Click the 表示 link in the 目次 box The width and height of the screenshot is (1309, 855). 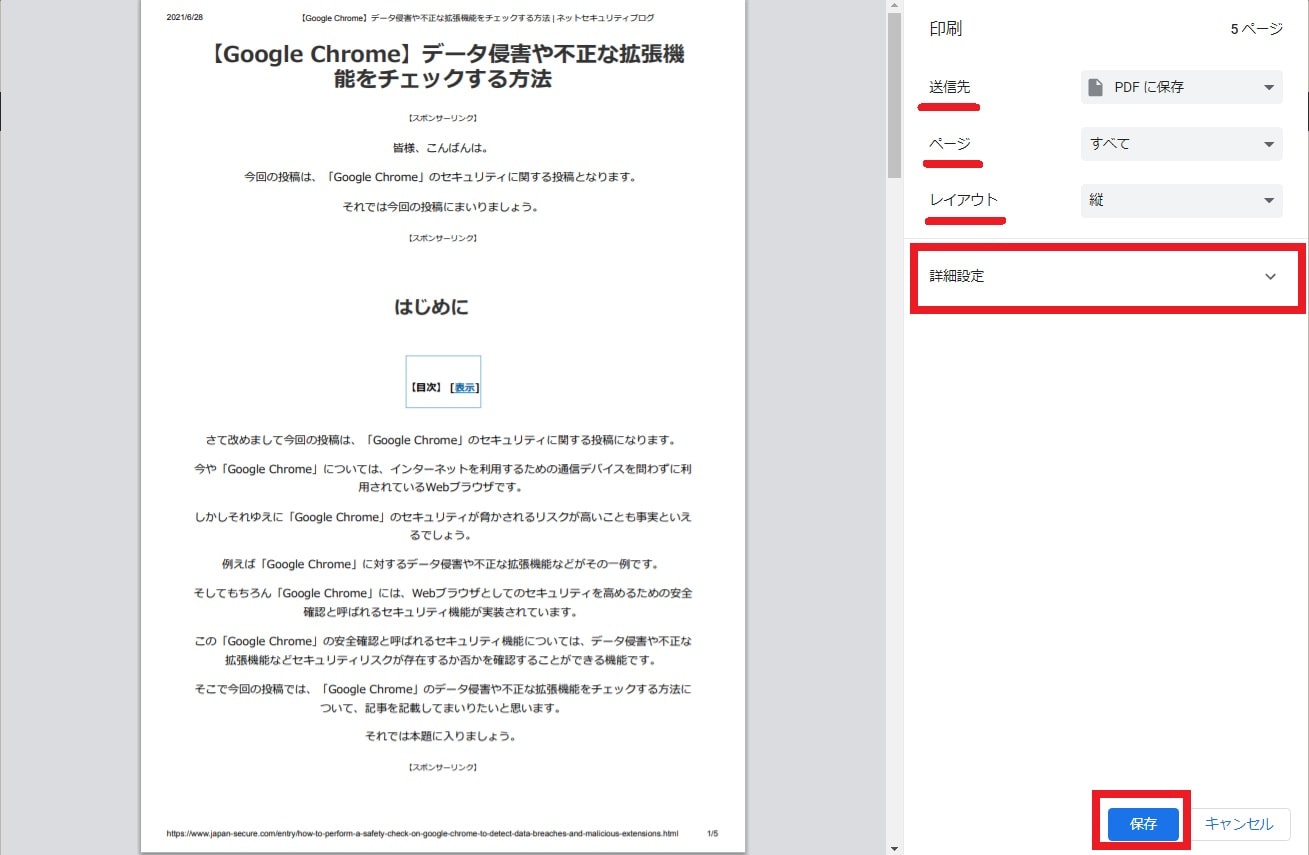tap(465, 387)
